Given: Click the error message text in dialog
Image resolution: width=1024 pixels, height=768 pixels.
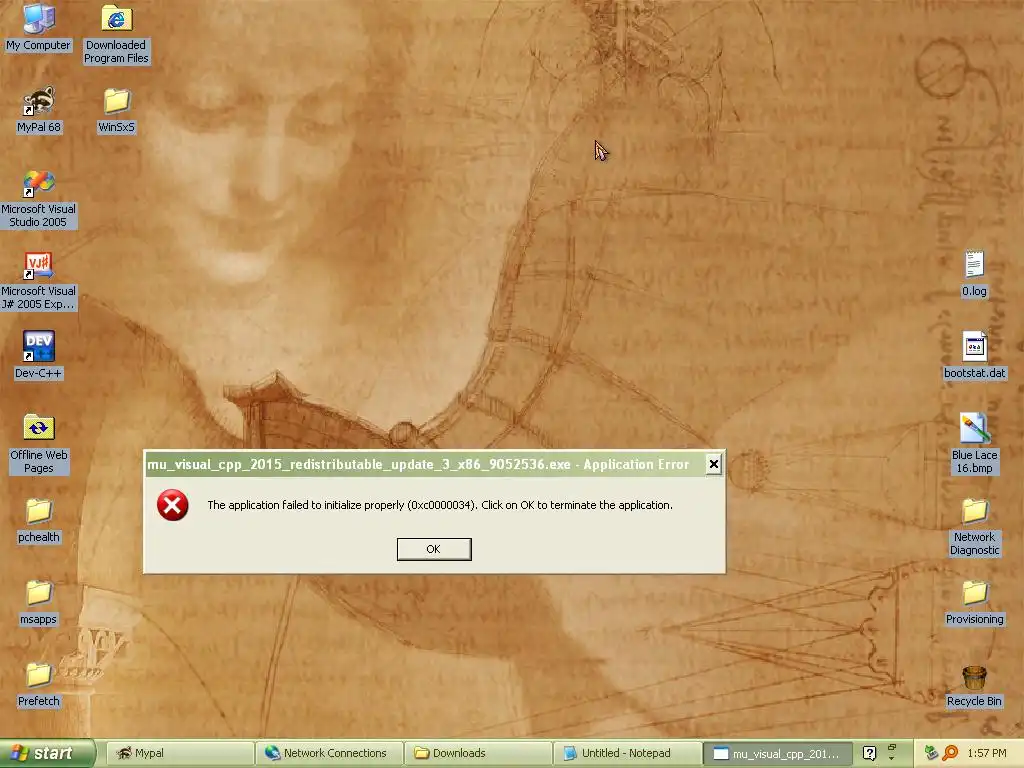Looking at the screenshot, I should (440, 505).
